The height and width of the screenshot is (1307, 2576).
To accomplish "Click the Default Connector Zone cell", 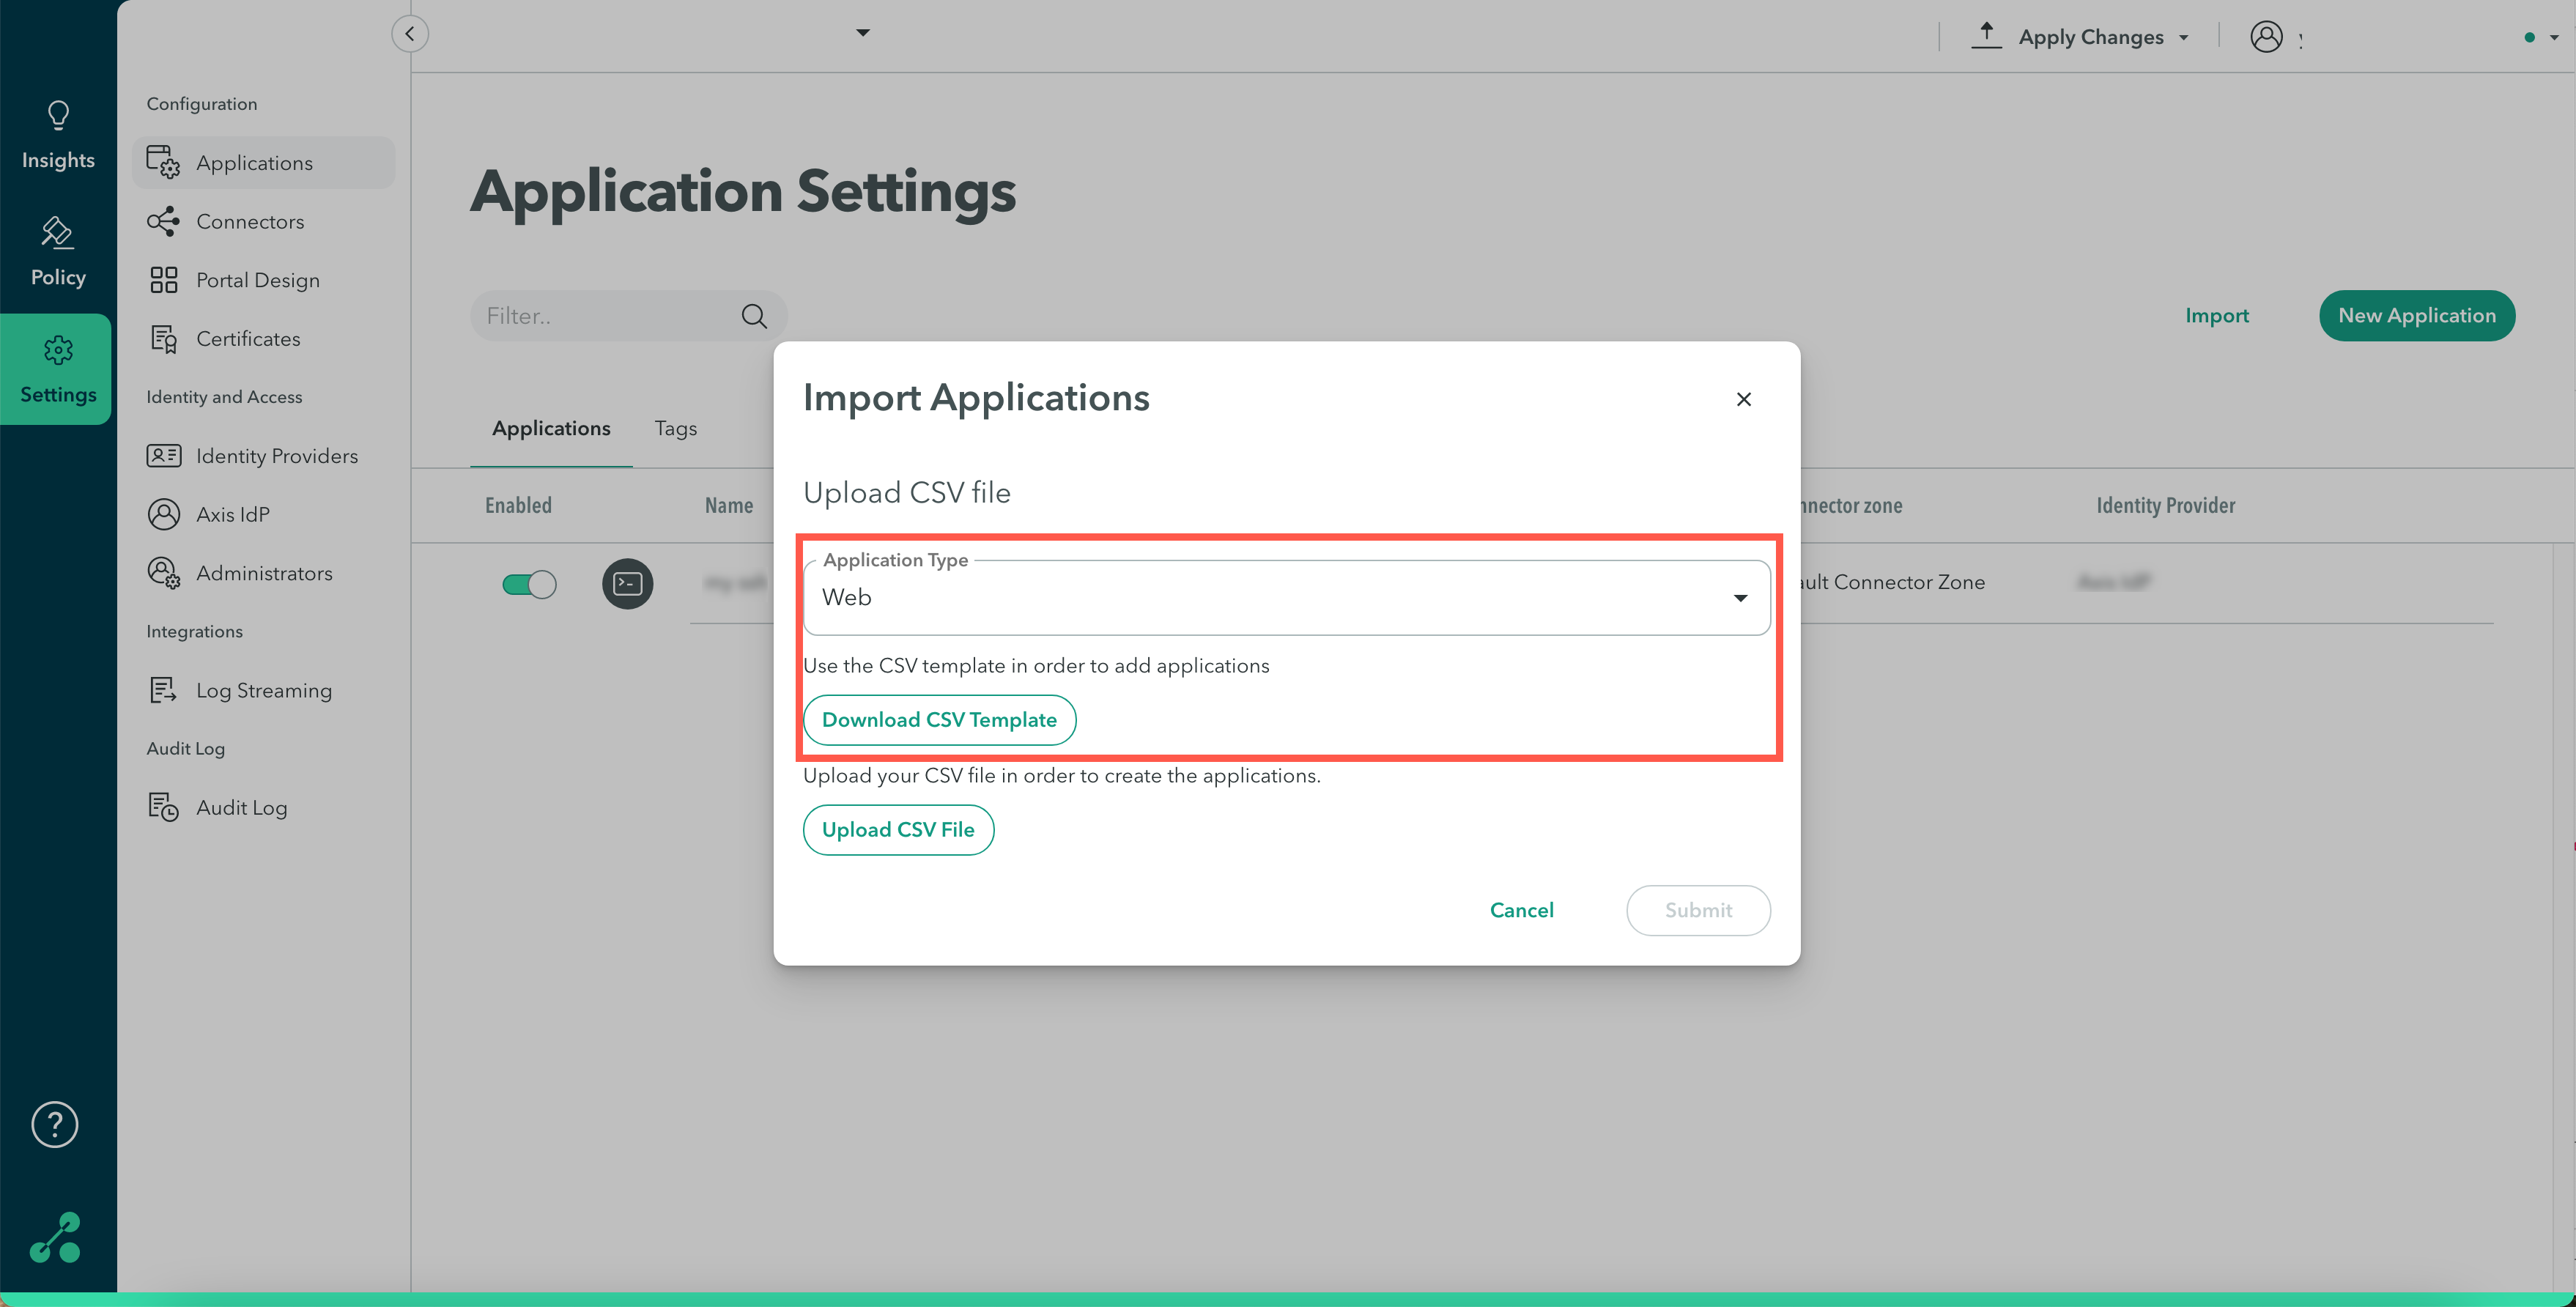I will tap(1893, 582).
